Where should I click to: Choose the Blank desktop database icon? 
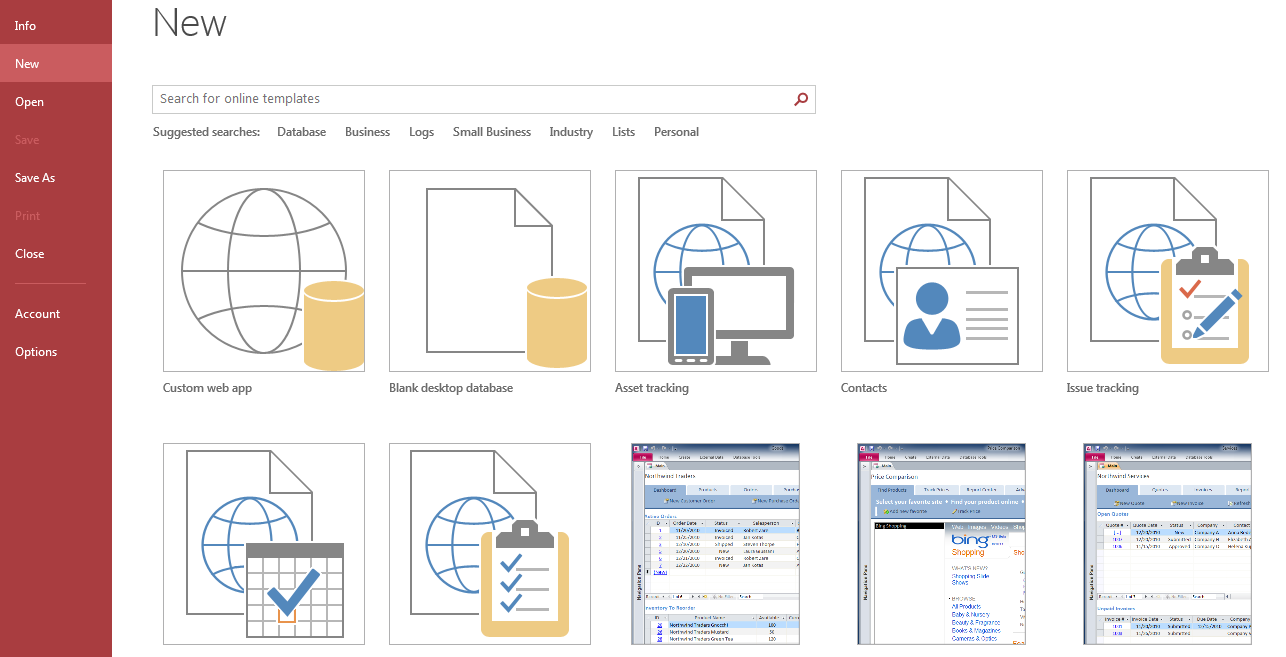(490, 271)
